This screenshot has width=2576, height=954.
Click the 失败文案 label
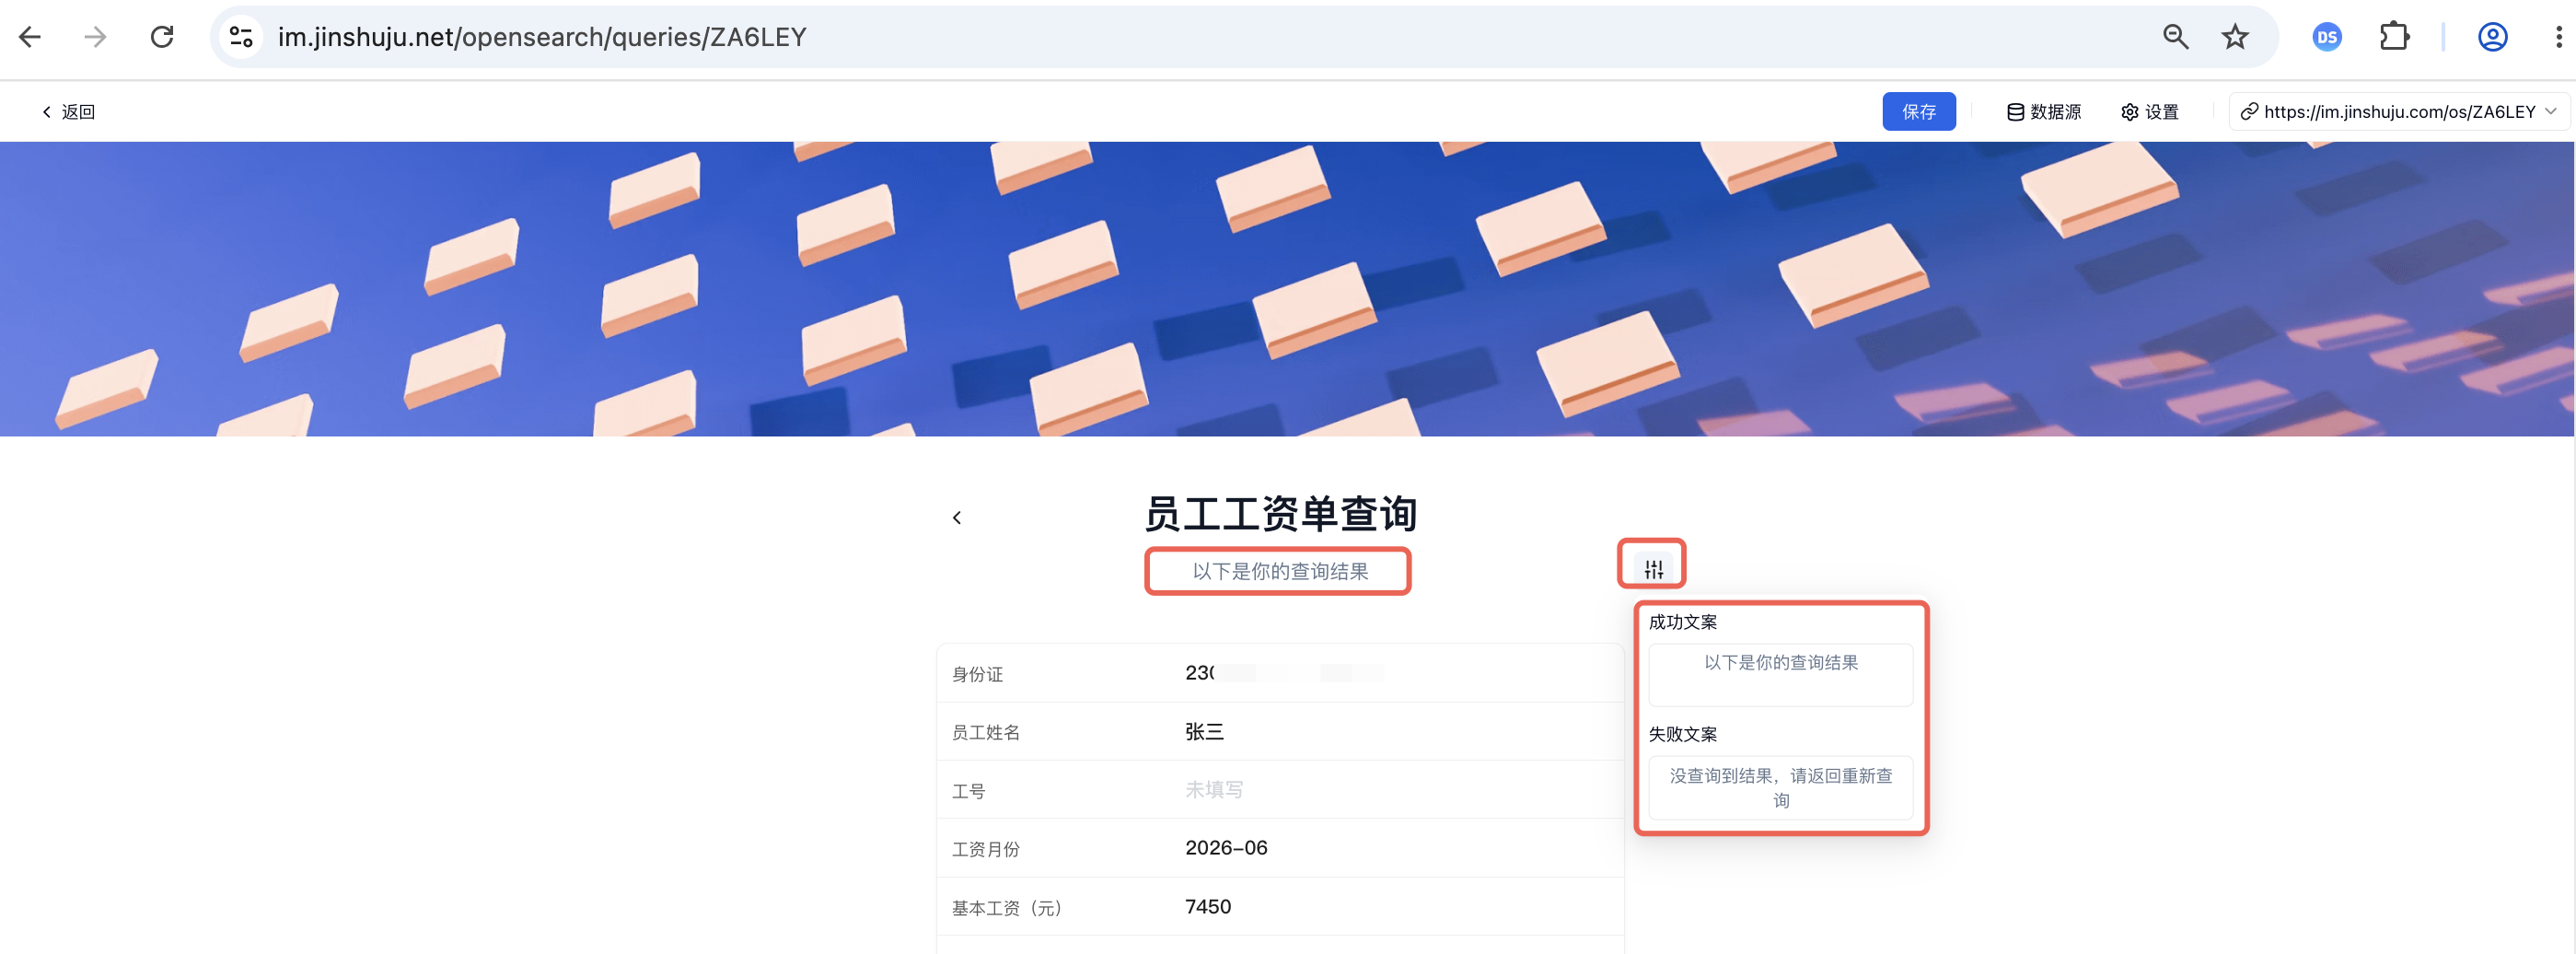(x=1682, y=734)
